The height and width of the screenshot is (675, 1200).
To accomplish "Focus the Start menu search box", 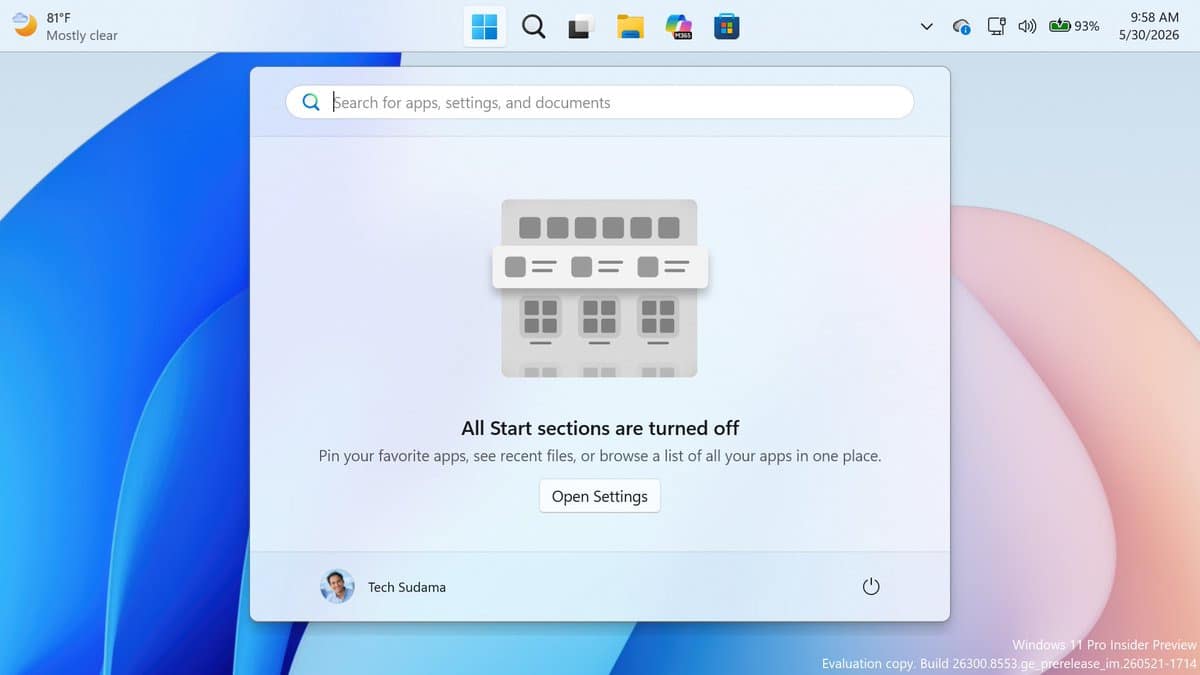I will 600,102.
